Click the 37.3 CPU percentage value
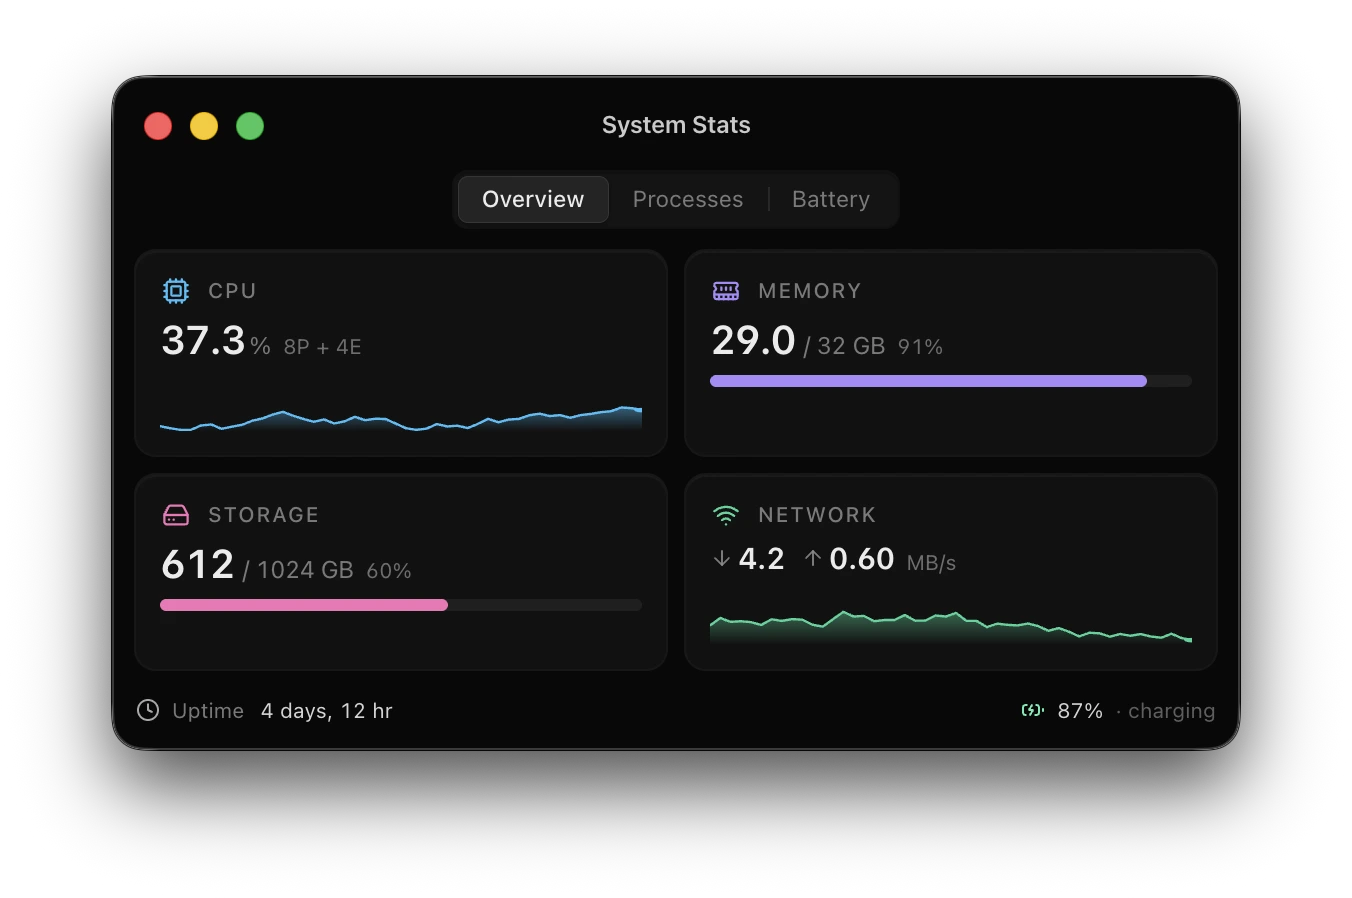The height and width of the screenshot is (898, 1352). (x=203, y=341)
